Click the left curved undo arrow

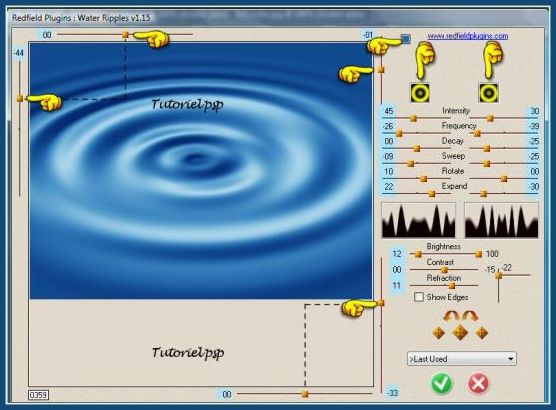pos(451,316)
